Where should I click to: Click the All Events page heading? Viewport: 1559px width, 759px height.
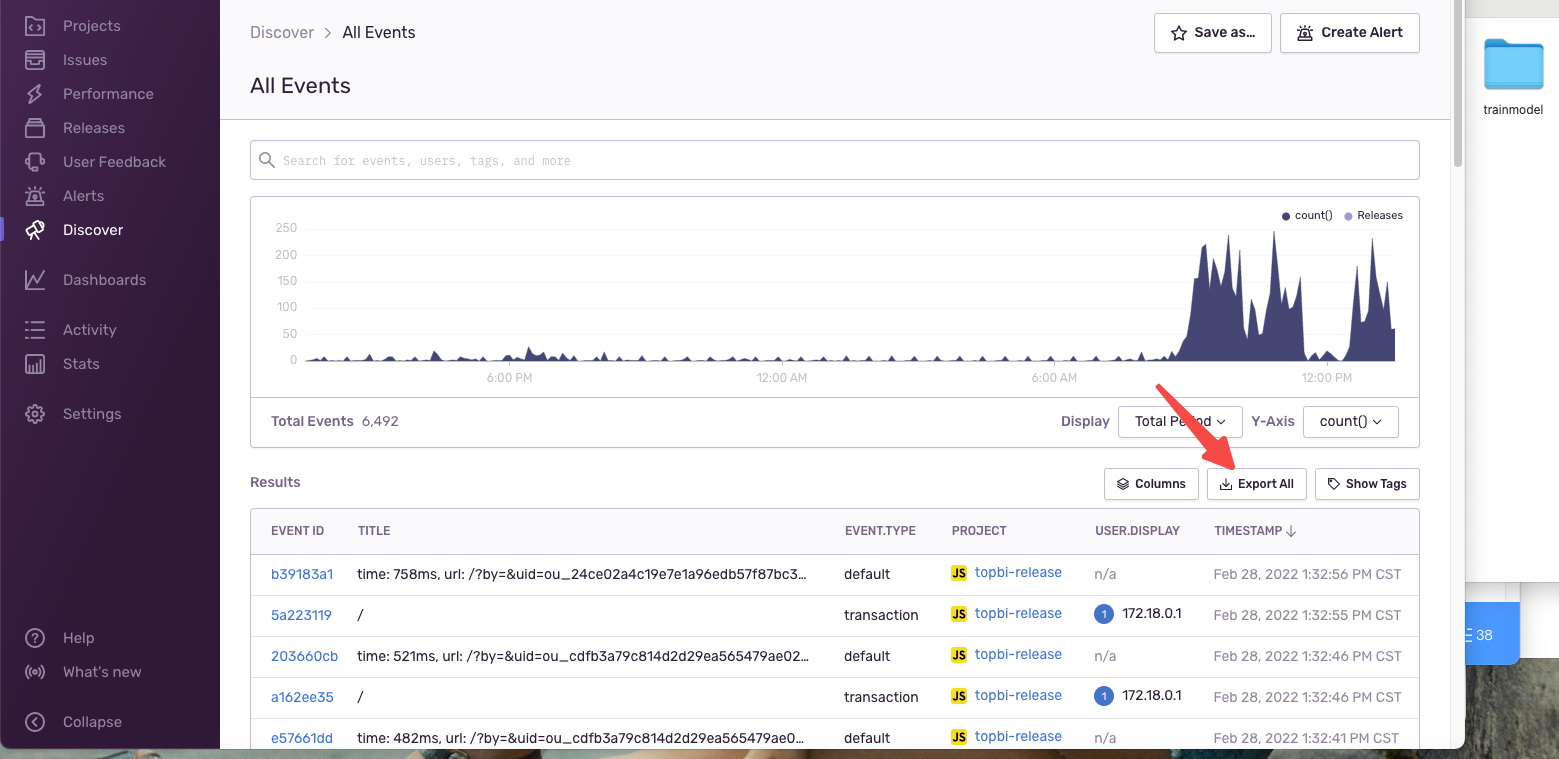click(x=300, y=86)
